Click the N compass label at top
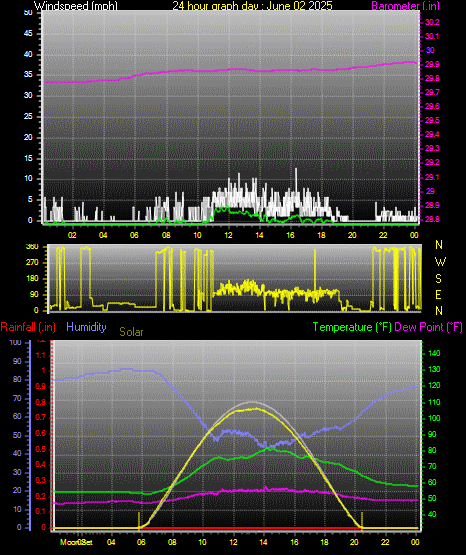 coord(439,245)
